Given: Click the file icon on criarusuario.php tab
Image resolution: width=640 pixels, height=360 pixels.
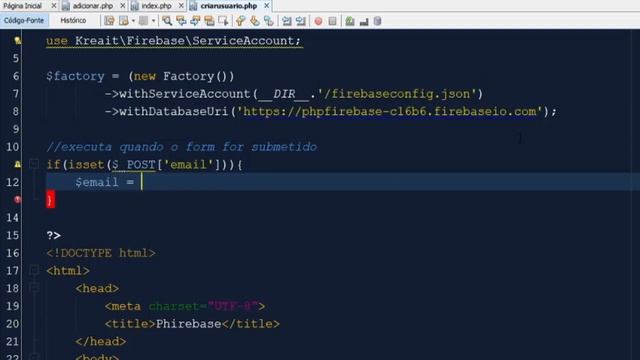Looking at the screenshot, I should pyautogui.click(x=194, y=6).
